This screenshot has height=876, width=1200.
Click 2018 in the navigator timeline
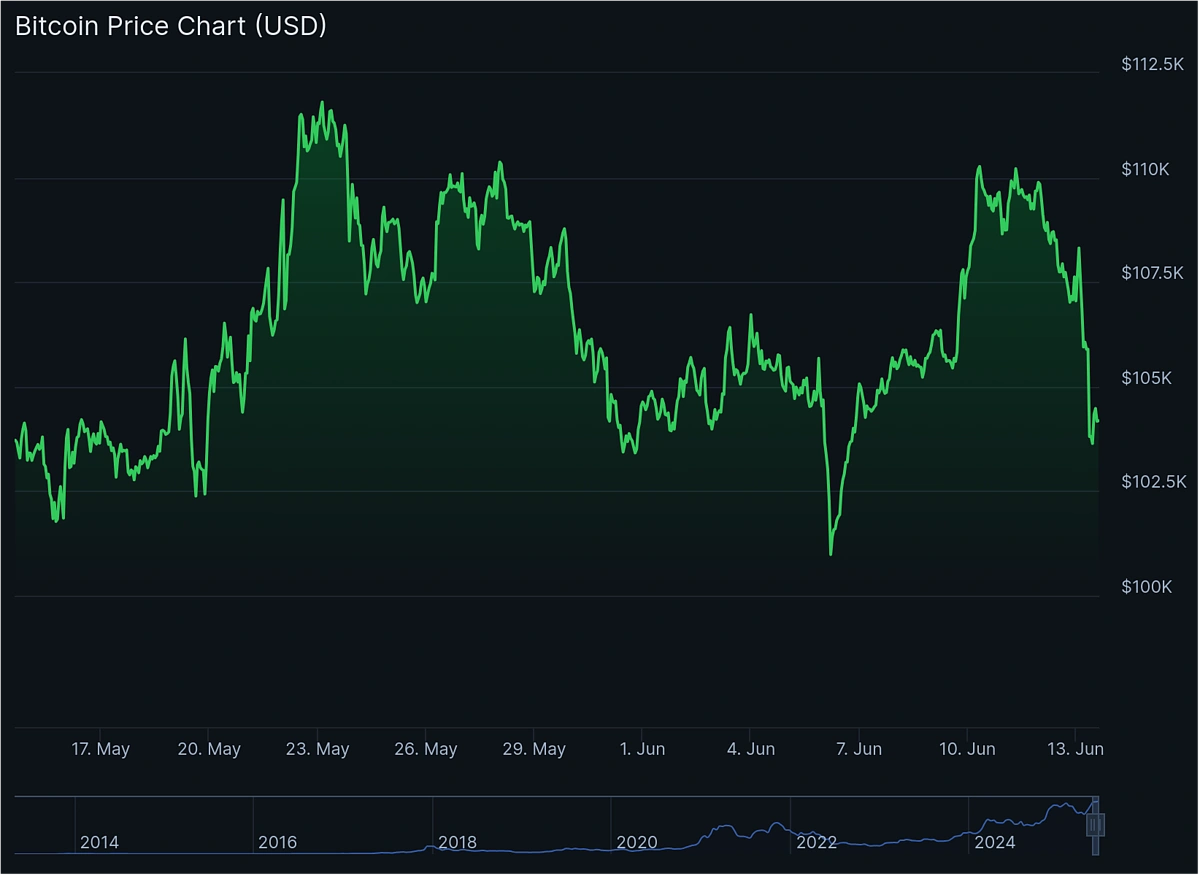(x=457, y=843)
